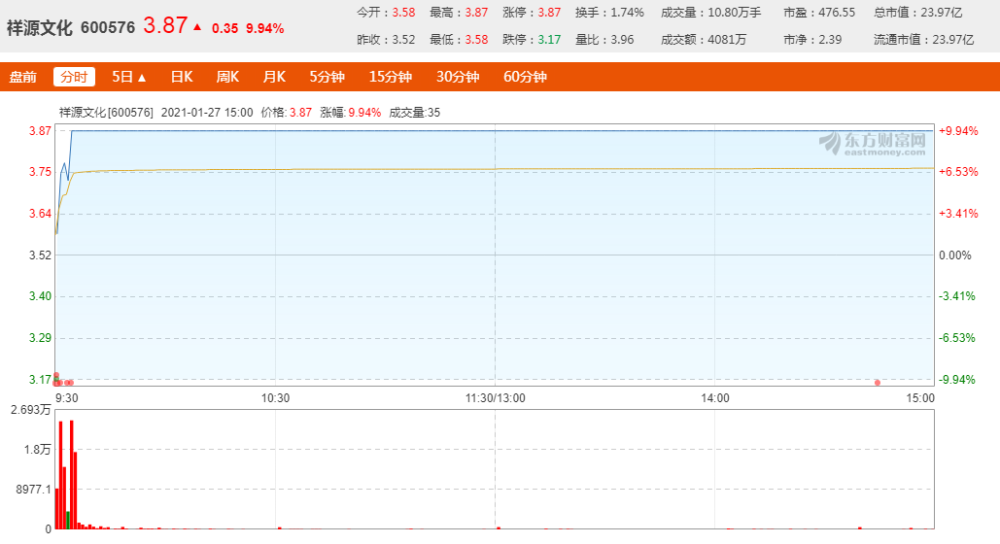The image size is (1000, 544).
Task: Click the 14:00 time axis label
Action: pos(715,398)
